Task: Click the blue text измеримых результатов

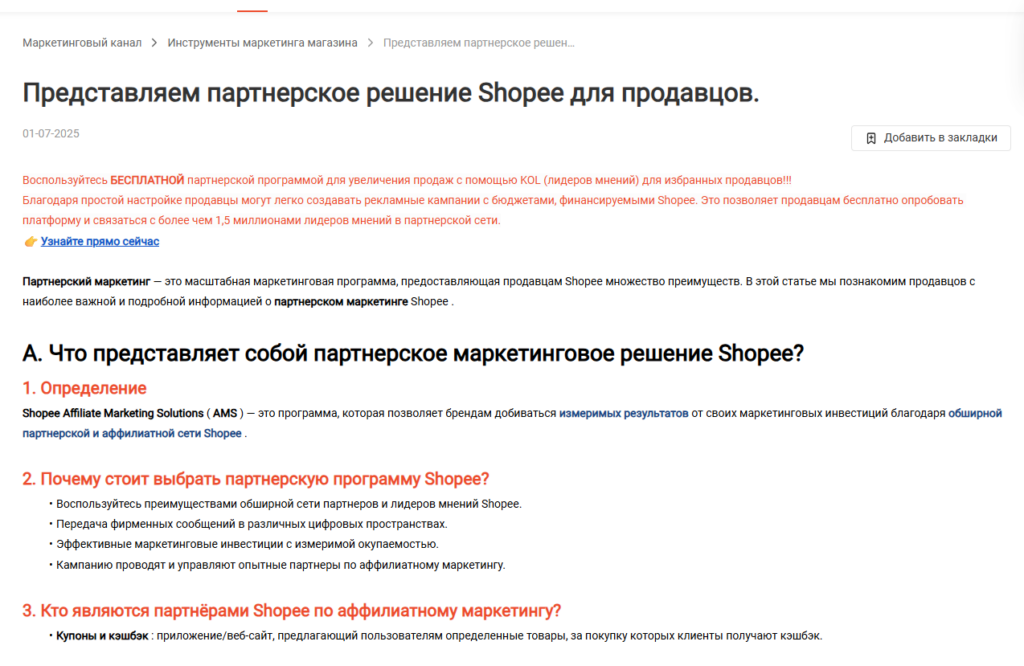Action: coord(624,413)
